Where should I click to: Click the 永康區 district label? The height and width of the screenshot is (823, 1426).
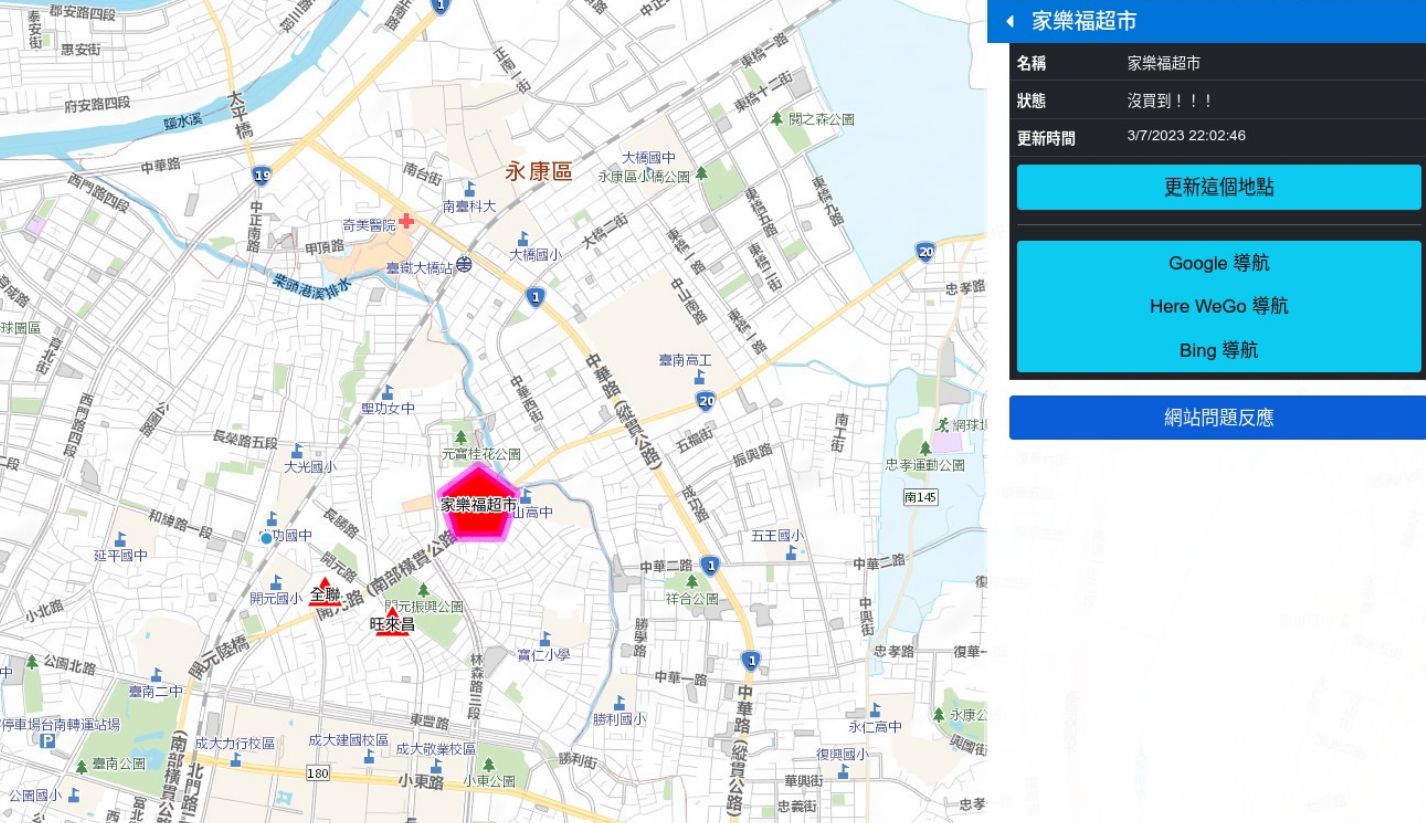(539, 171)
